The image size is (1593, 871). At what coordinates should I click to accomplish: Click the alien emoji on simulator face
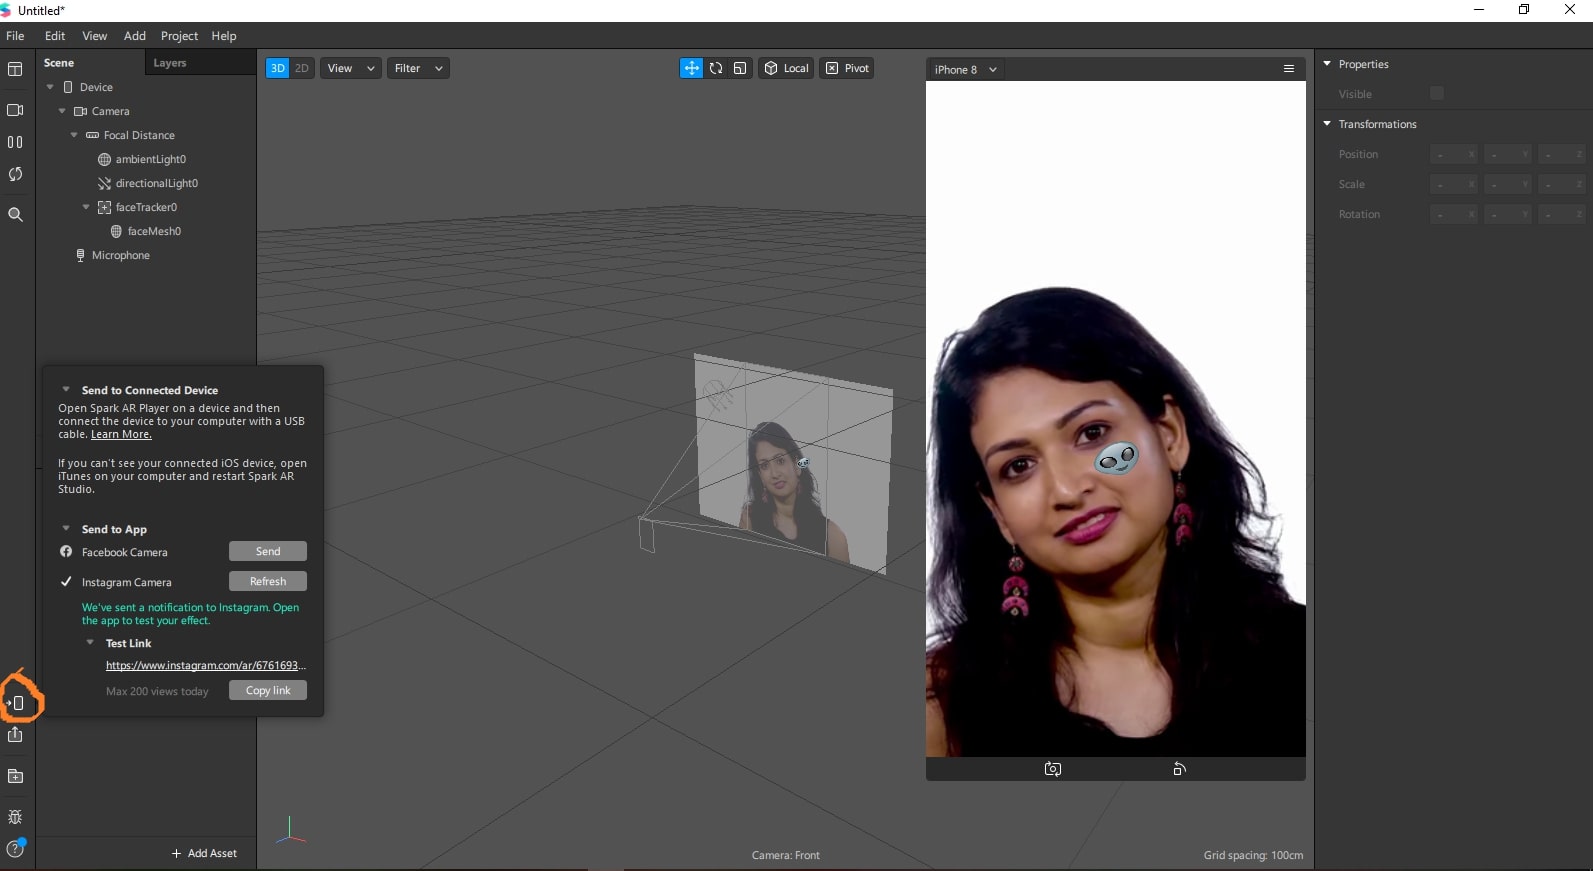1116,459
